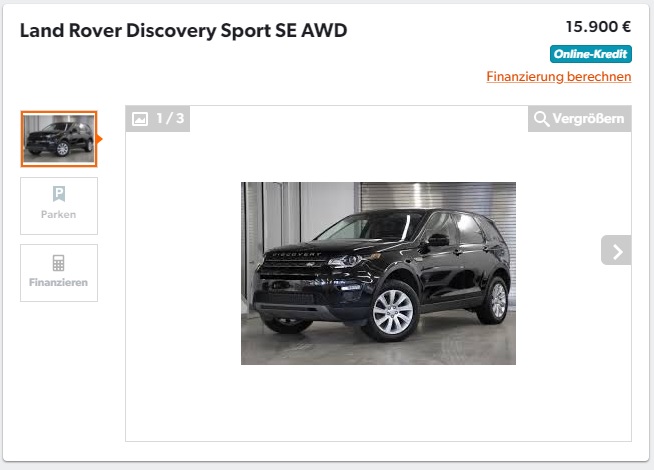654x470 pixels.
Task: Click the Finanzieren calculator icon
Action: tap(58, 263)
